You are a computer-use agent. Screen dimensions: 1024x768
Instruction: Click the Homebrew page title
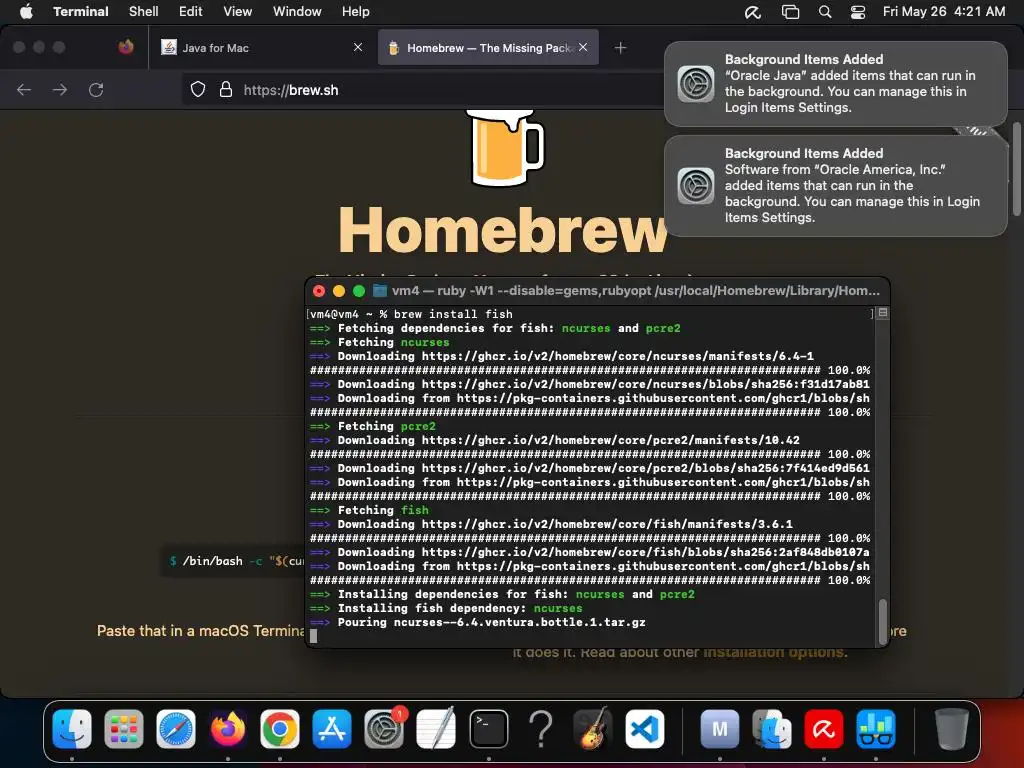tap(503, 230)
